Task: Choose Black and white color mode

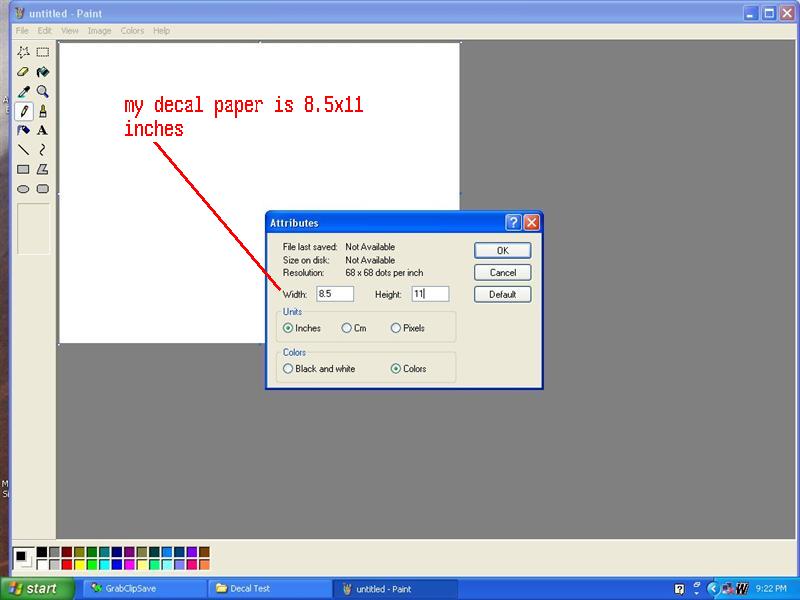Action: click(288, 368)
